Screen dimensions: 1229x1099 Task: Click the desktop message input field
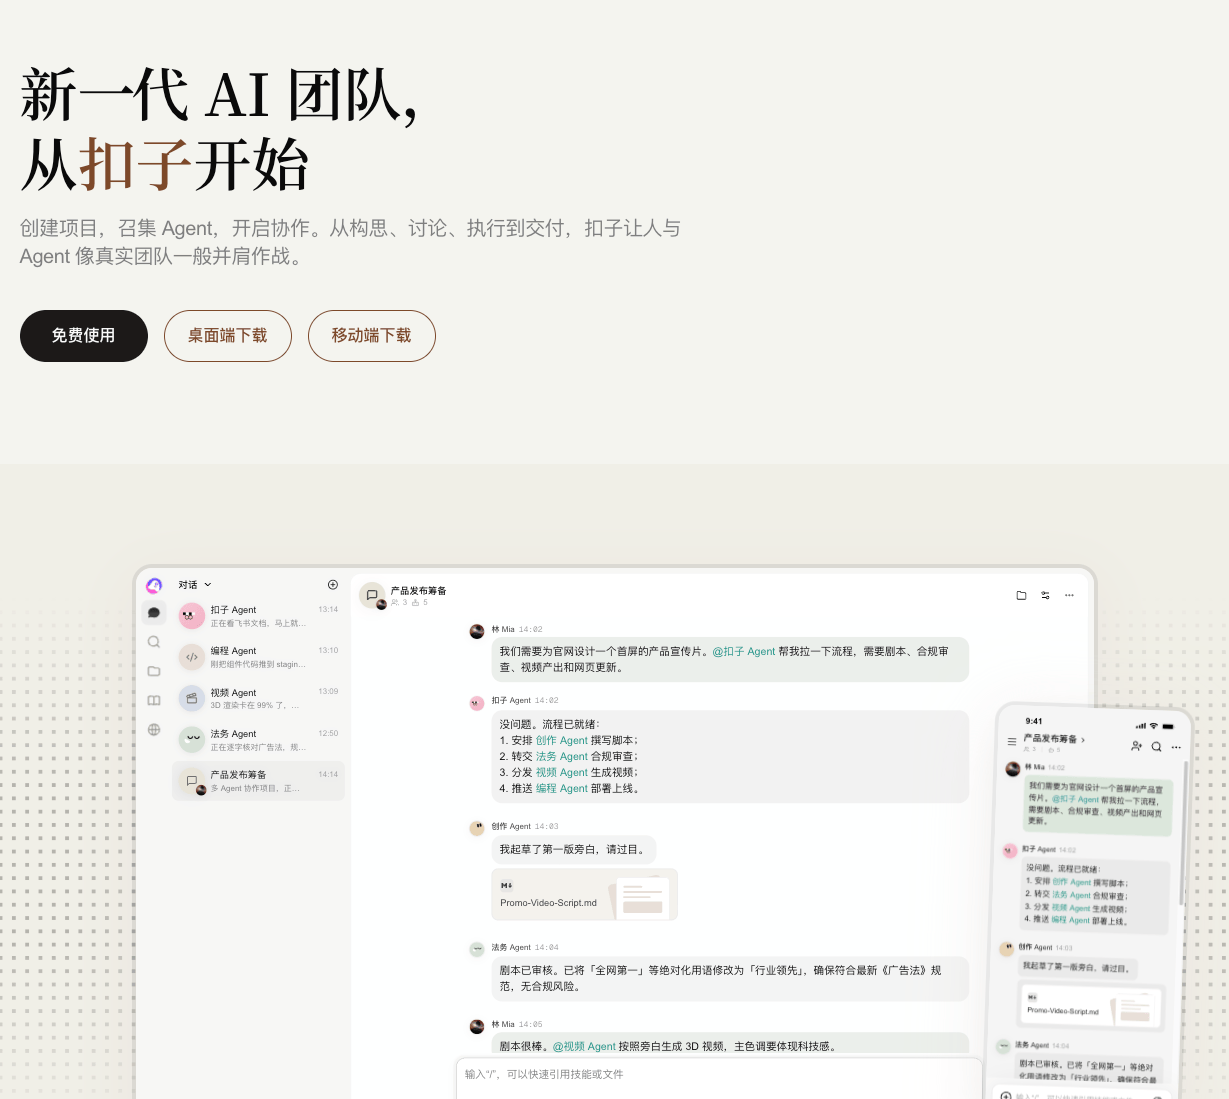[718, 1077]
